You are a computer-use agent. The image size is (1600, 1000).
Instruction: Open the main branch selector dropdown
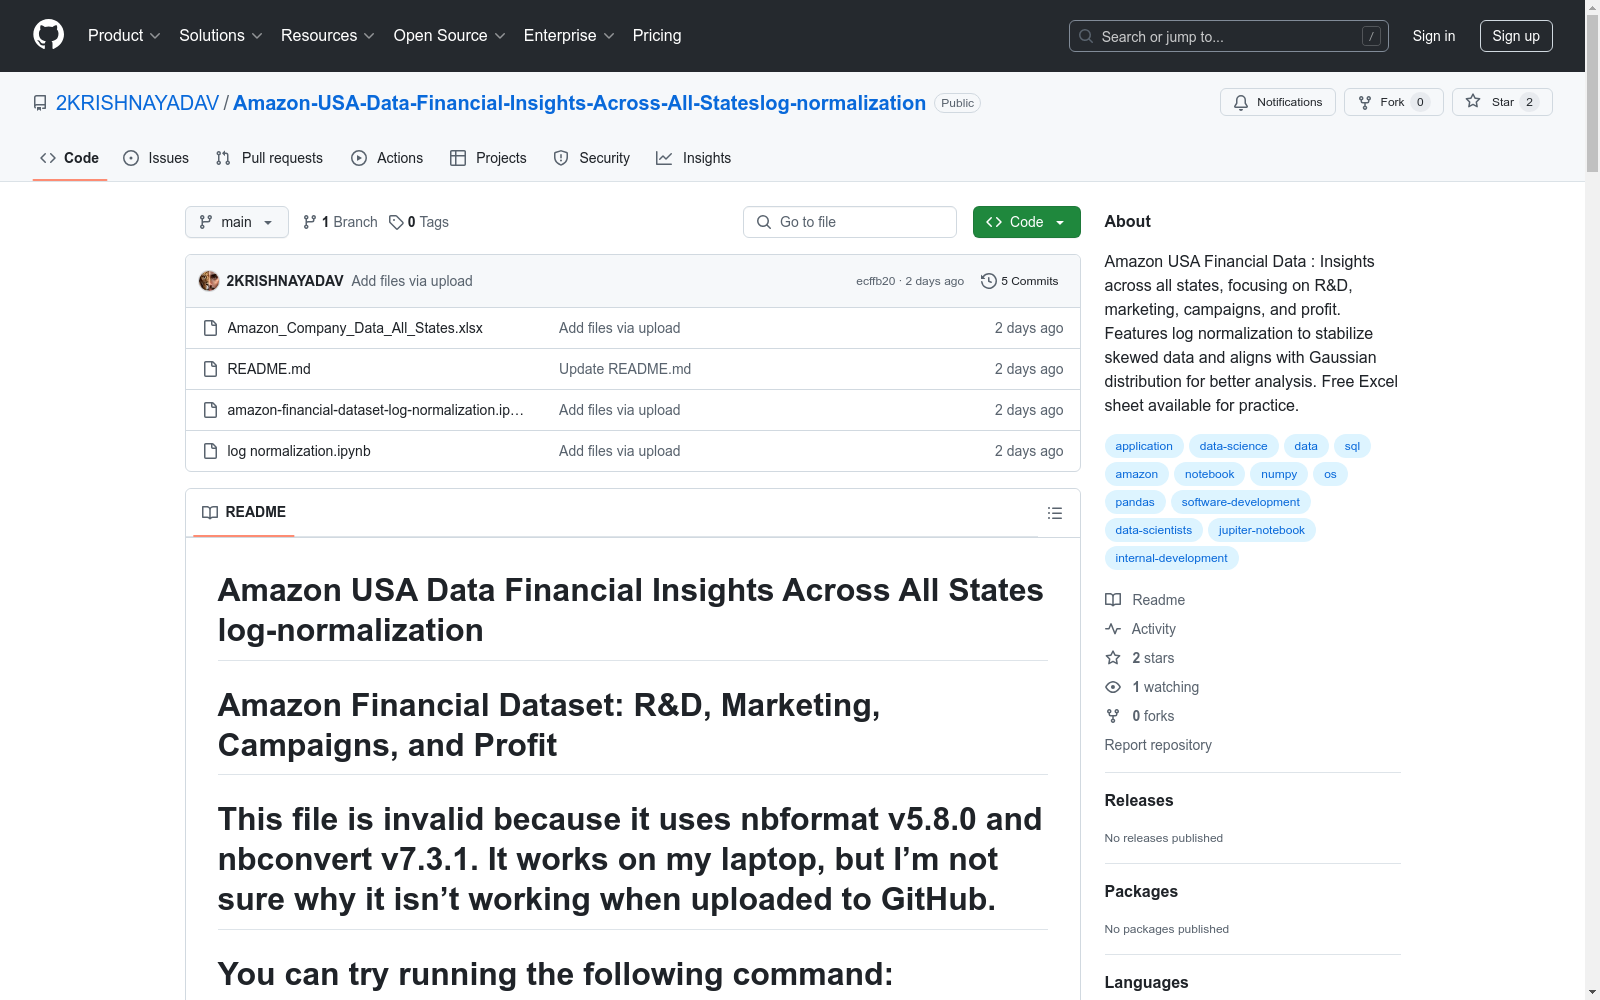click(x=237, y=222)
